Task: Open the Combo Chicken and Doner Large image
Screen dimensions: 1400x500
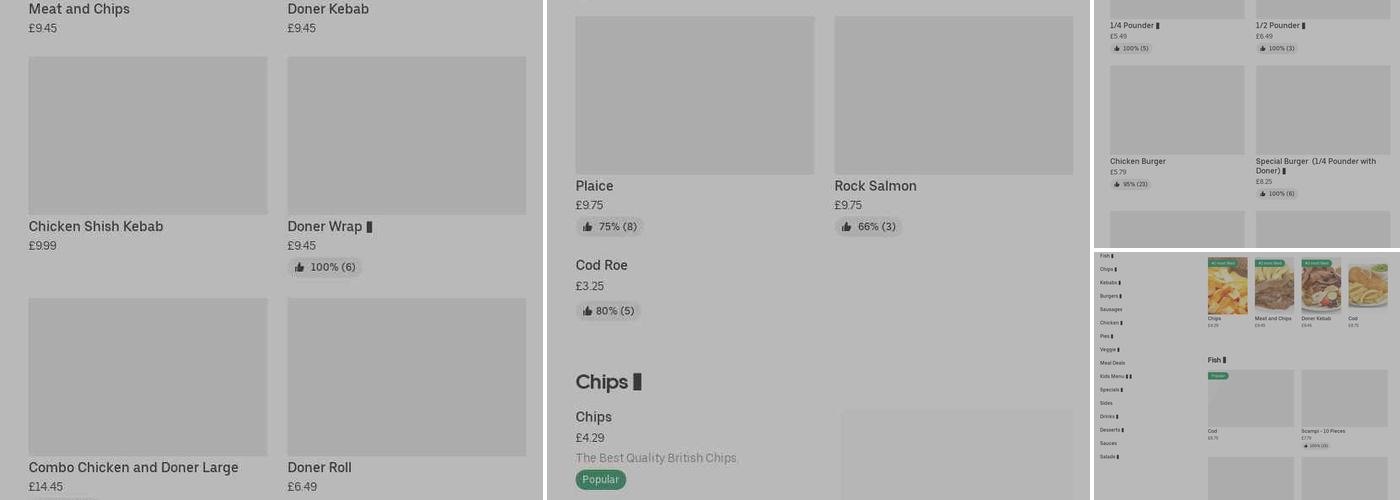Action: [x=148, y=376]
